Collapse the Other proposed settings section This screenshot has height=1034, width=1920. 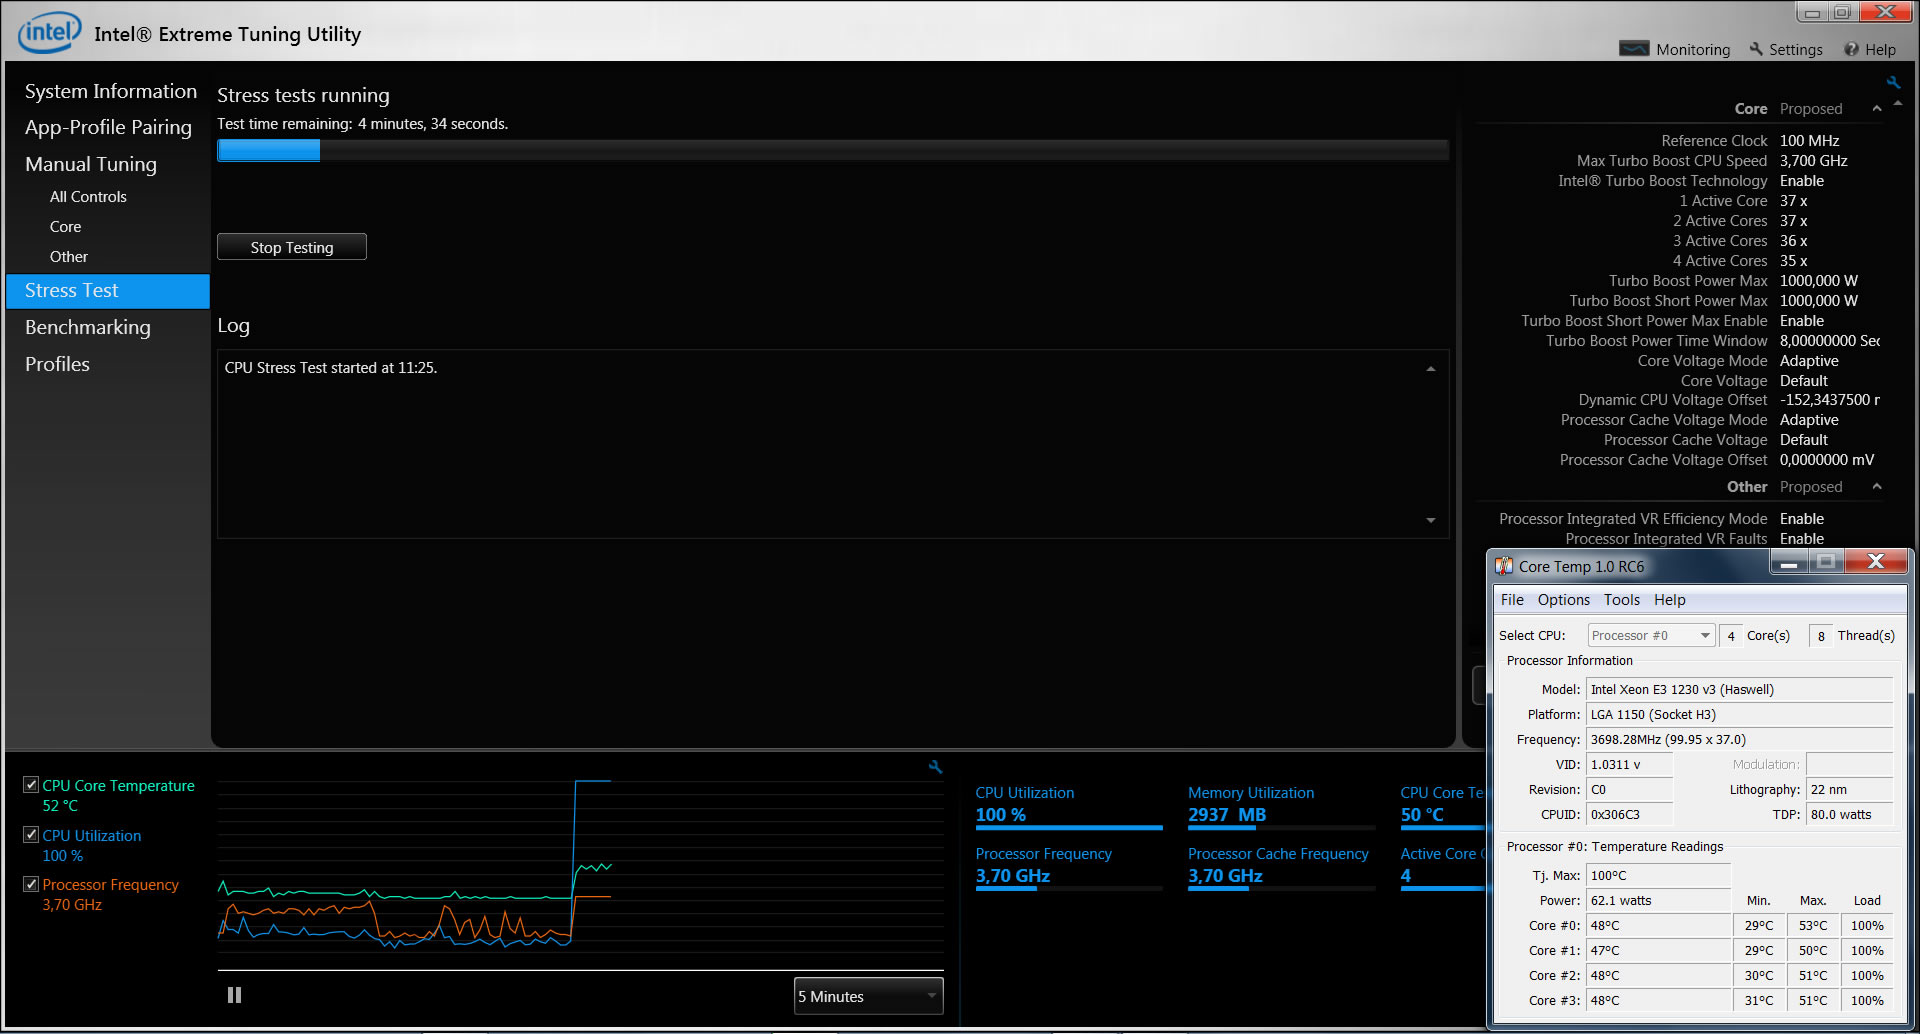point(1877,486)
